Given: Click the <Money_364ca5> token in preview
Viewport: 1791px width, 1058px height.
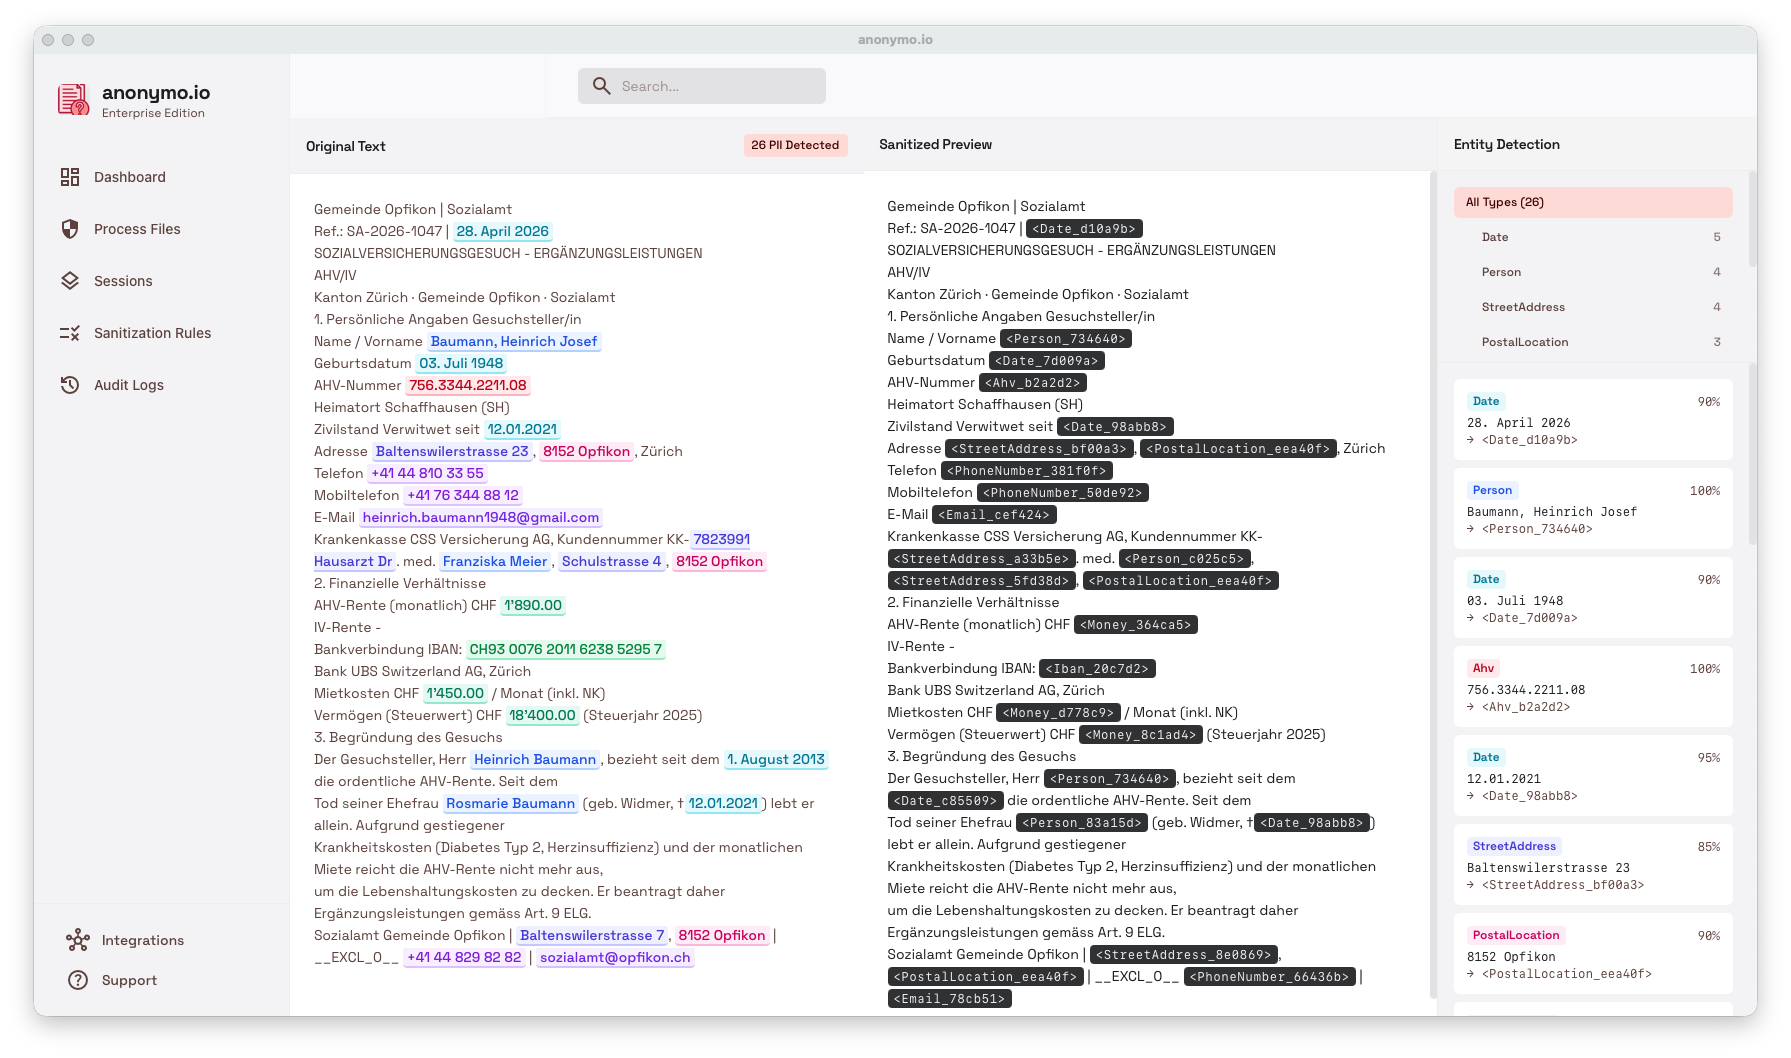Looking at the screenshot, I should click(1136, 625).
